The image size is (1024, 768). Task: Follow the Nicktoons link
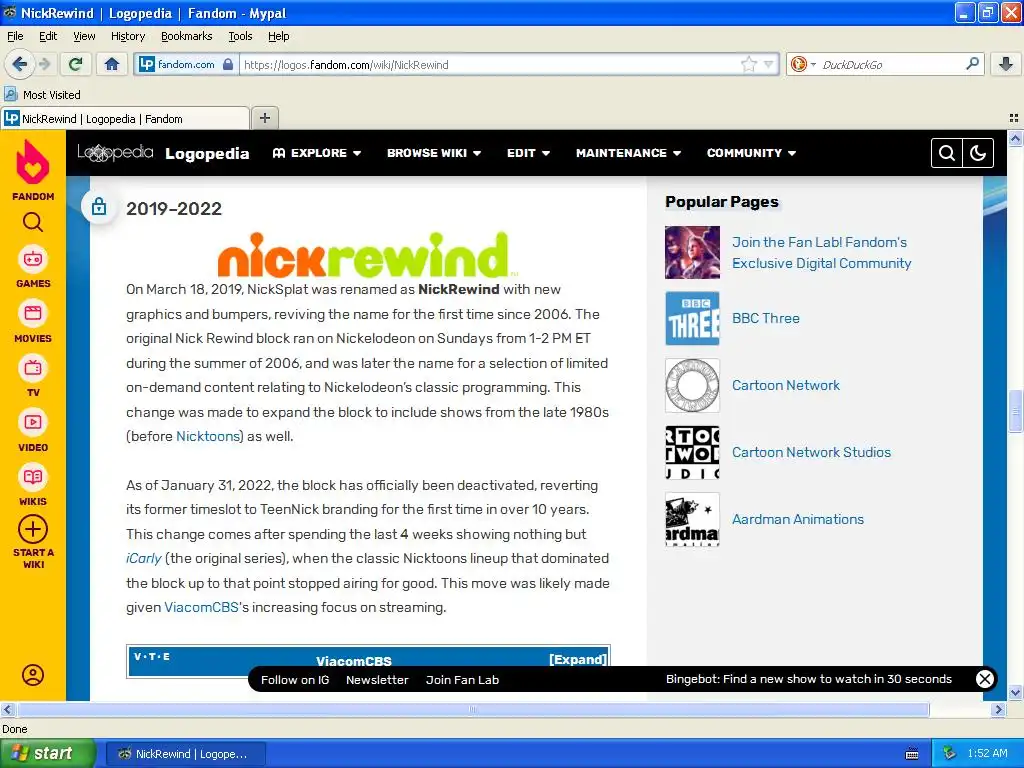208,436
